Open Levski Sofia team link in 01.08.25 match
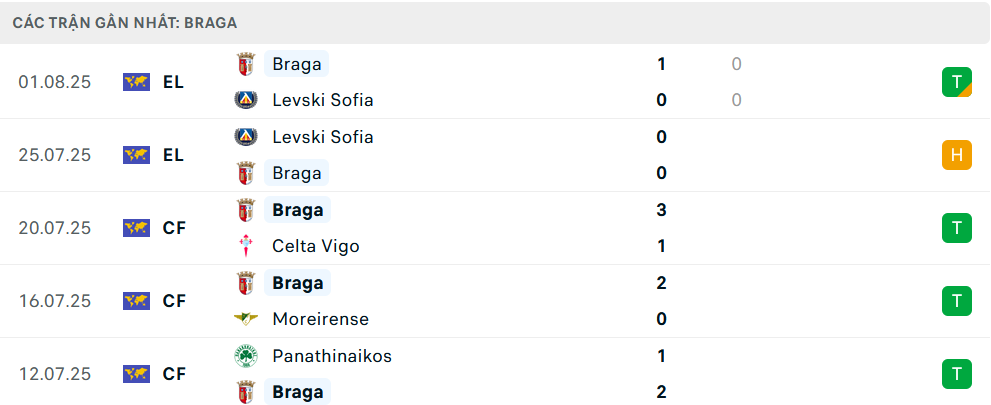This screenshot has height=405, width=991. tap(322, 100)
